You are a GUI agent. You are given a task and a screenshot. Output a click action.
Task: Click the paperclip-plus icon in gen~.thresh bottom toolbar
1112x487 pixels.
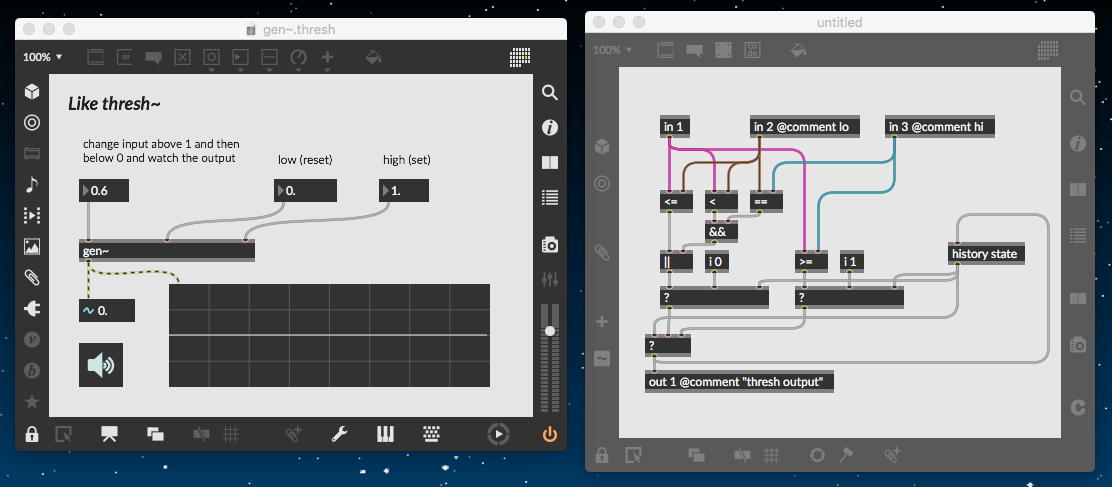[293, 434]
